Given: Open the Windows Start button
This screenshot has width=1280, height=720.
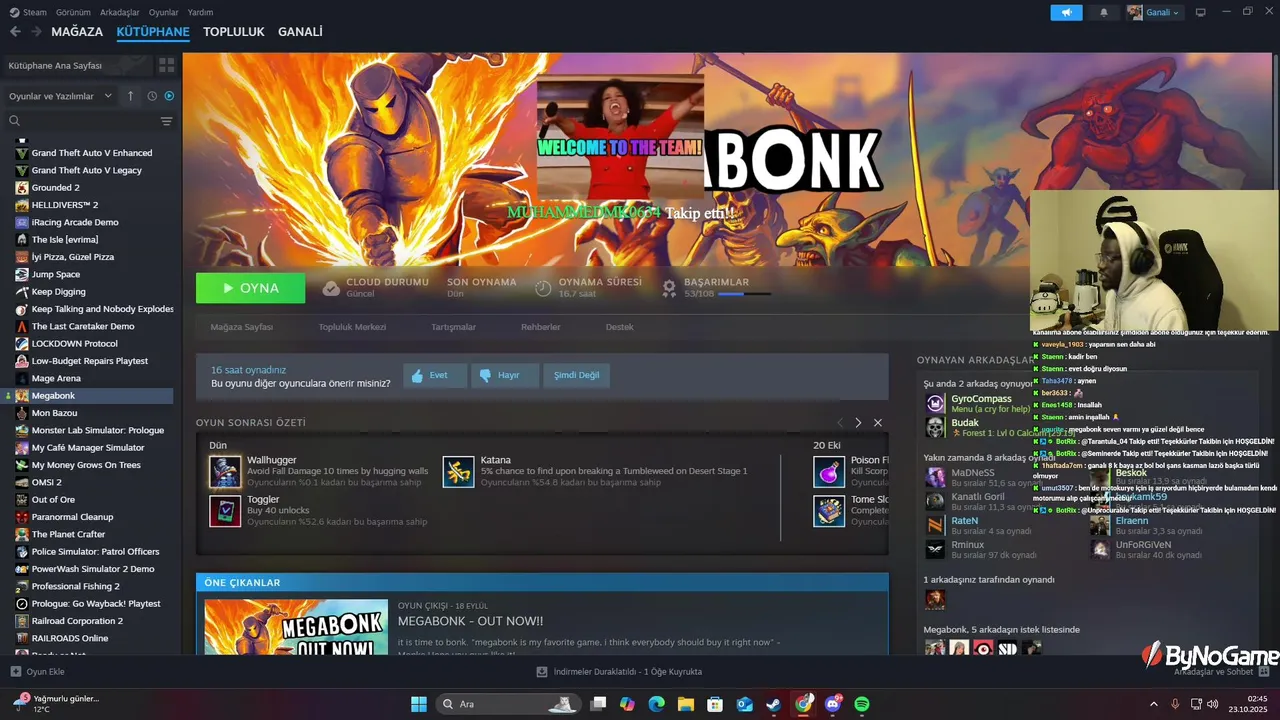Looking at the screenshot, I should pos(419,704).
